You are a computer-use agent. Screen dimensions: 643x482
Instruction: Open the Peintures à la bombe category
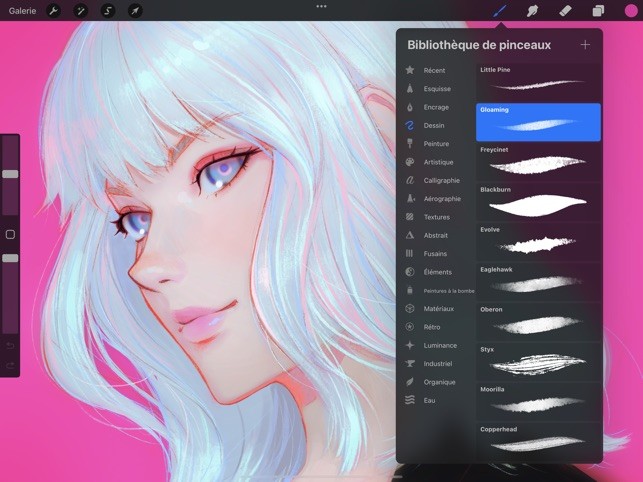[x=438, y=290]
